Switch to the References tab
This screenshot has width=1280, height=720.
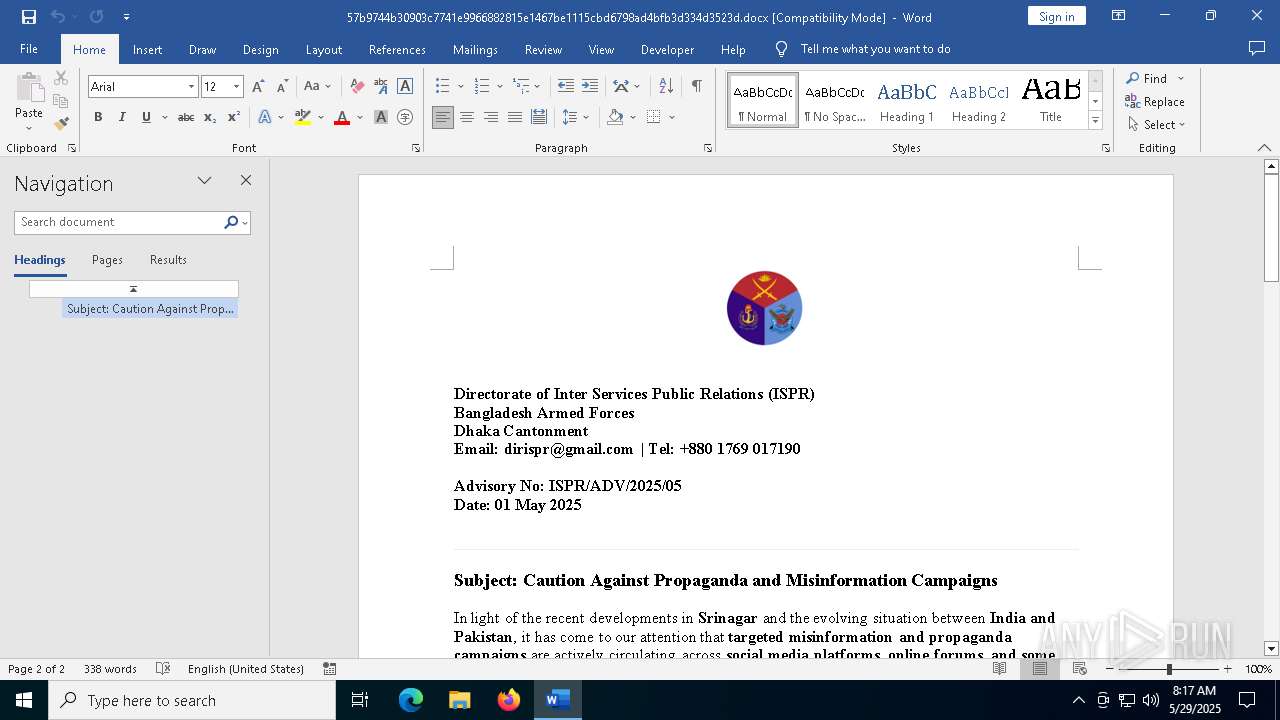397,49
